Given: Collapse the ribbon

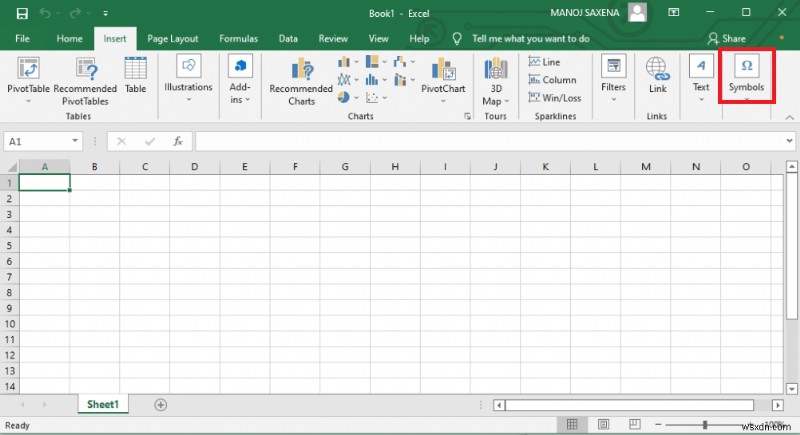Looking at the screenshot, I should 790,117.
